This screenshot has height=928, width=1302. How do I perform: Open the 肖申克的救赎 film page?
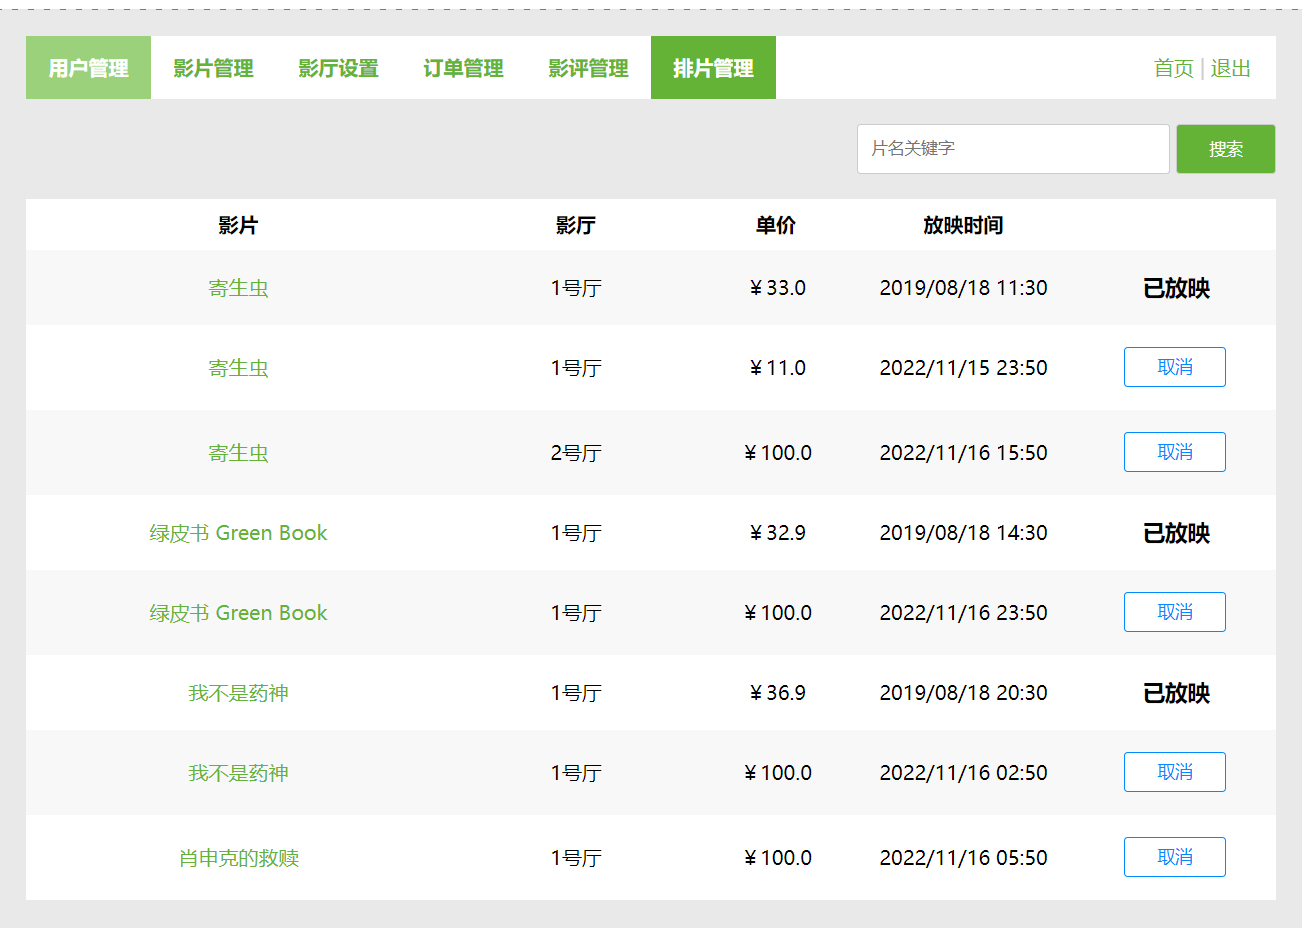click(x=238, y=857)
